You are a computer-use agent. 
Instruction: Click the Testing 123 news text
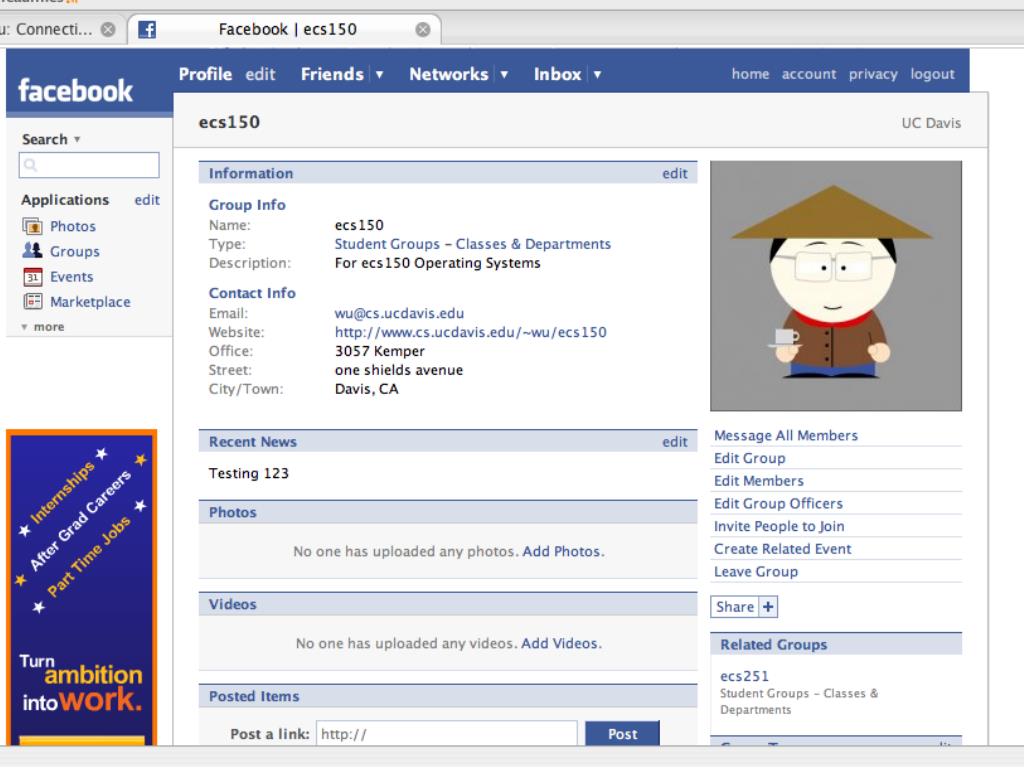[x=248, y=473]
